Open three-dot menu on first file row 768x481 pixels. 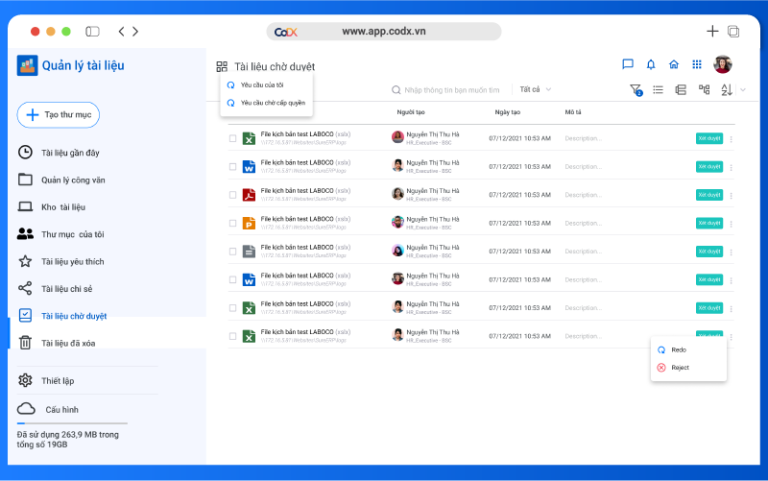(731, 139)
